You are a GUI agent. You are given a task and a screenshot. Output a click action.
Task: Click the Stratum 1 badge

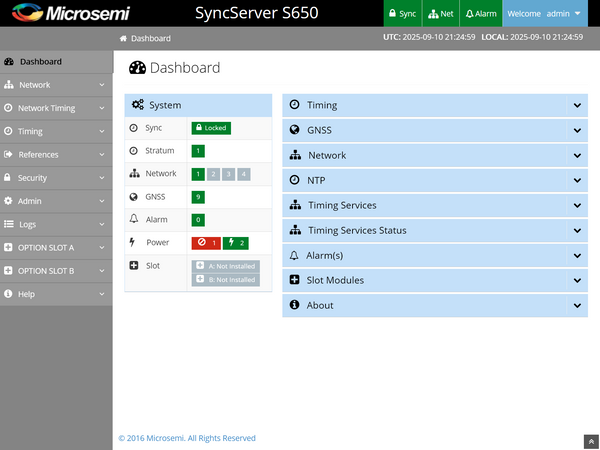(198, 151)
